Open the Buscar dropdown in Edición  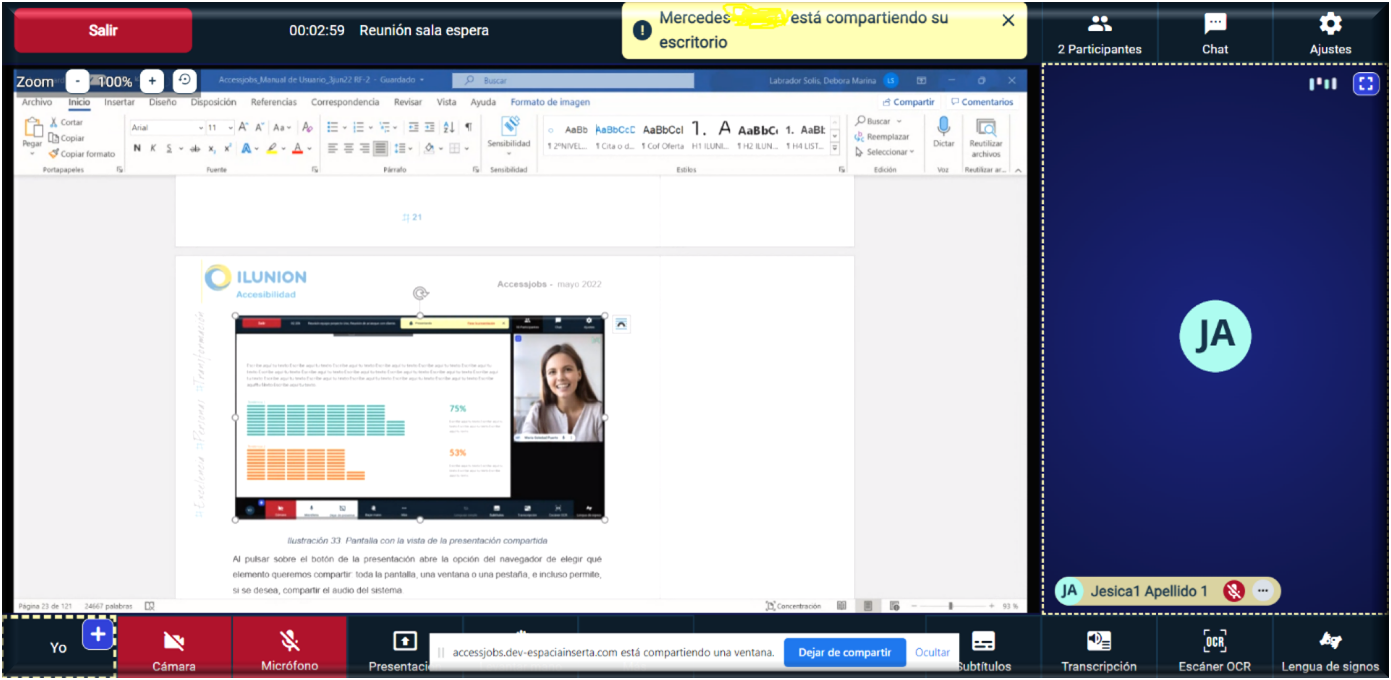tap(898, 121)
